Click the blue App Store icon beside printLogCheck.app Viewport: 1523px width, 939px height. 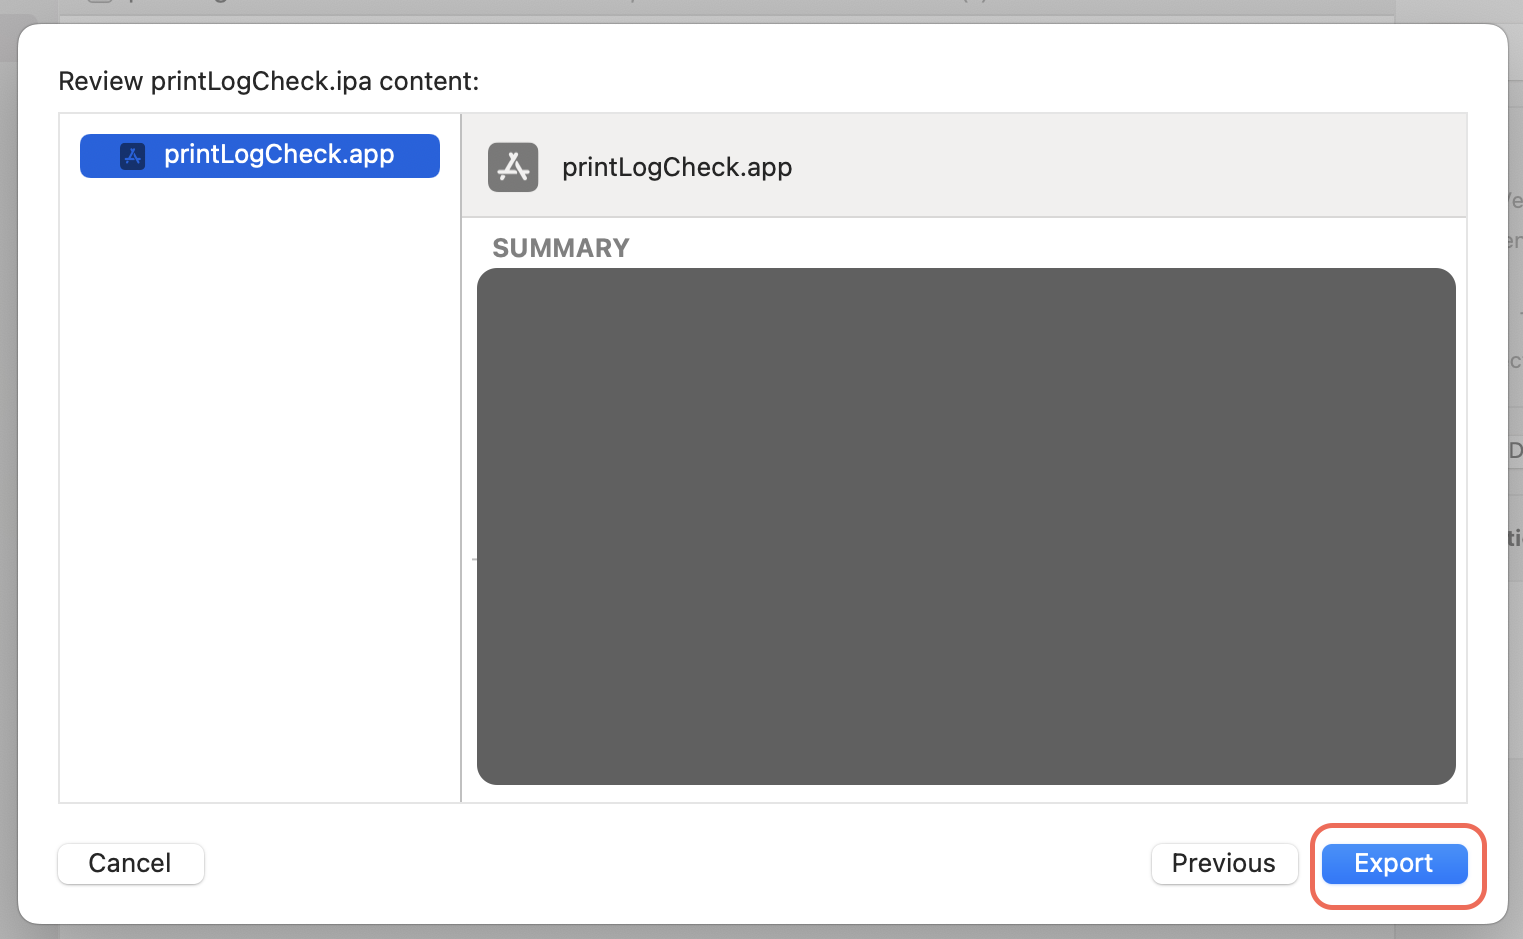coord(133,155)
